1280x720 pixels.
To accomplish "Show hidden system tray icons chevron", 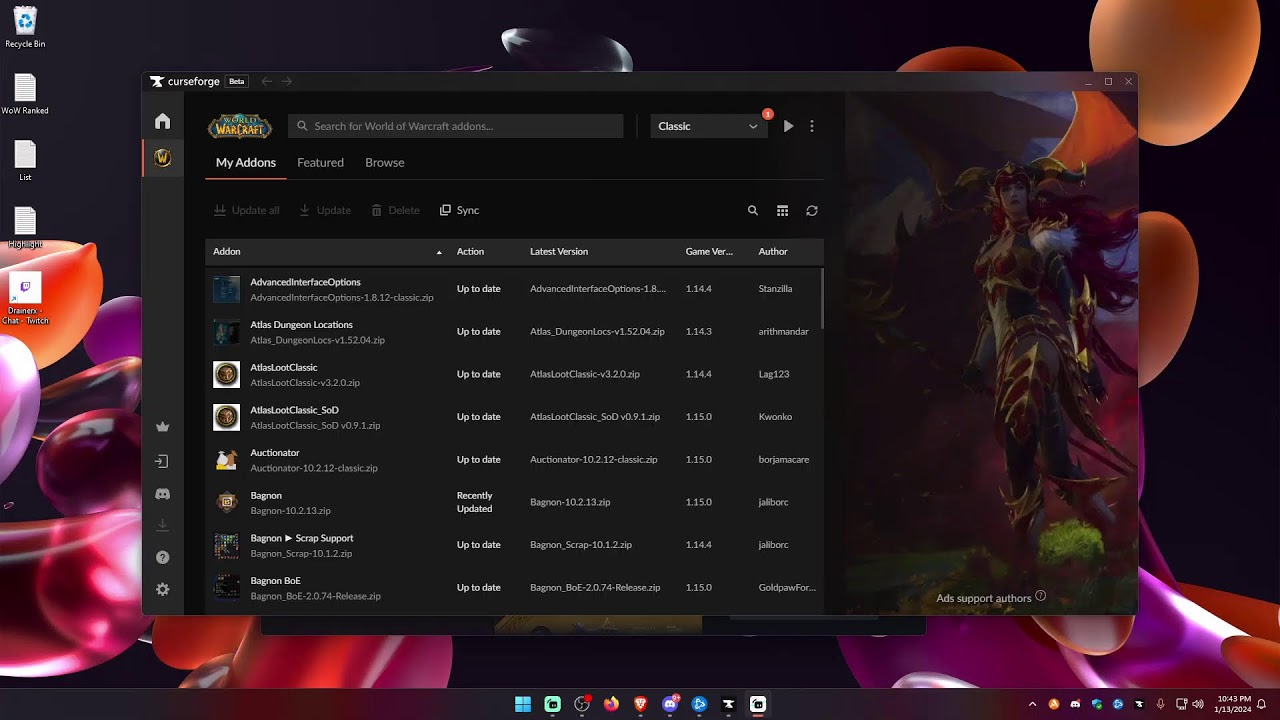I will (1032, 704).
